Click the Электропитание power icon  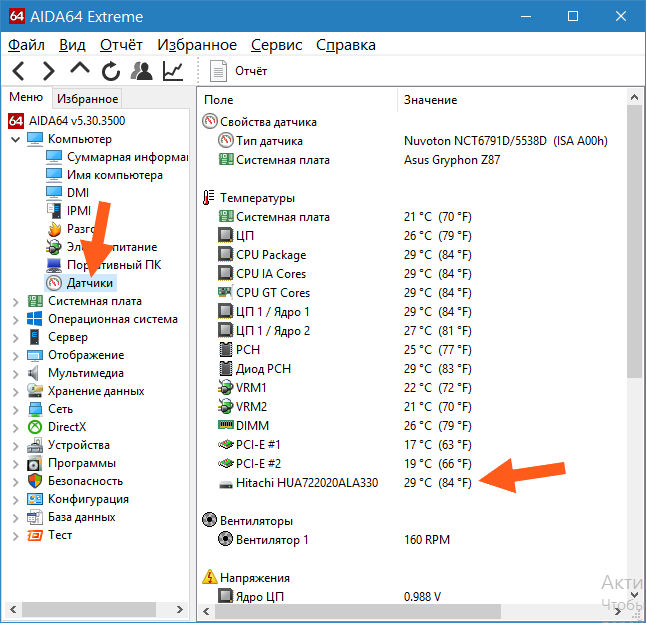tap(54, 247)
